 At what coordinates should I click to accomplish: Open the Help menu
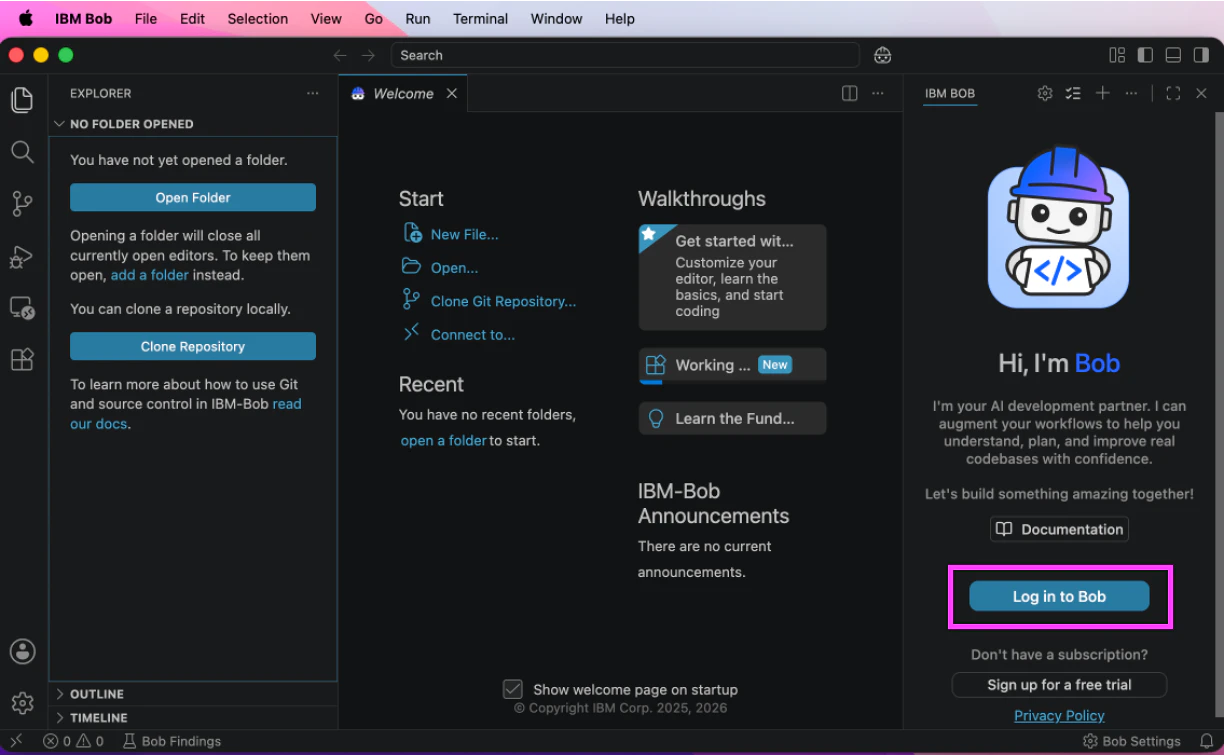[620, 19]
